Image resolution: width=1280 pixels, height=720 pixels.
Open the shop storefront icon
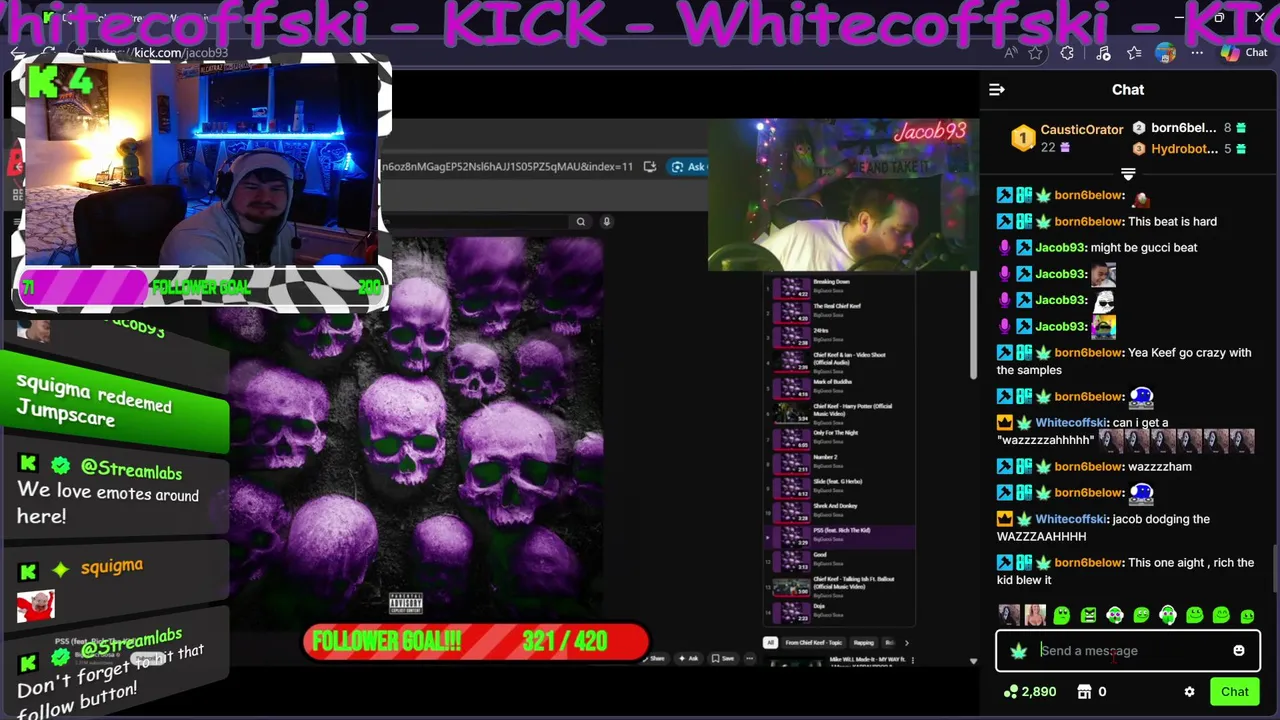tap(1084, 692)
